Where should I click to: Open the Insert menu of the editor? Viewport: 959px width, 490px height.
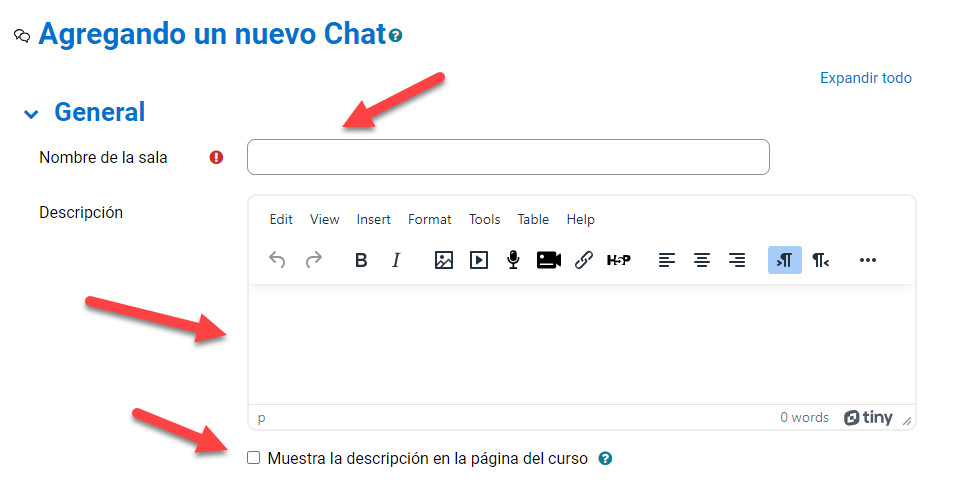coord(373,219)
